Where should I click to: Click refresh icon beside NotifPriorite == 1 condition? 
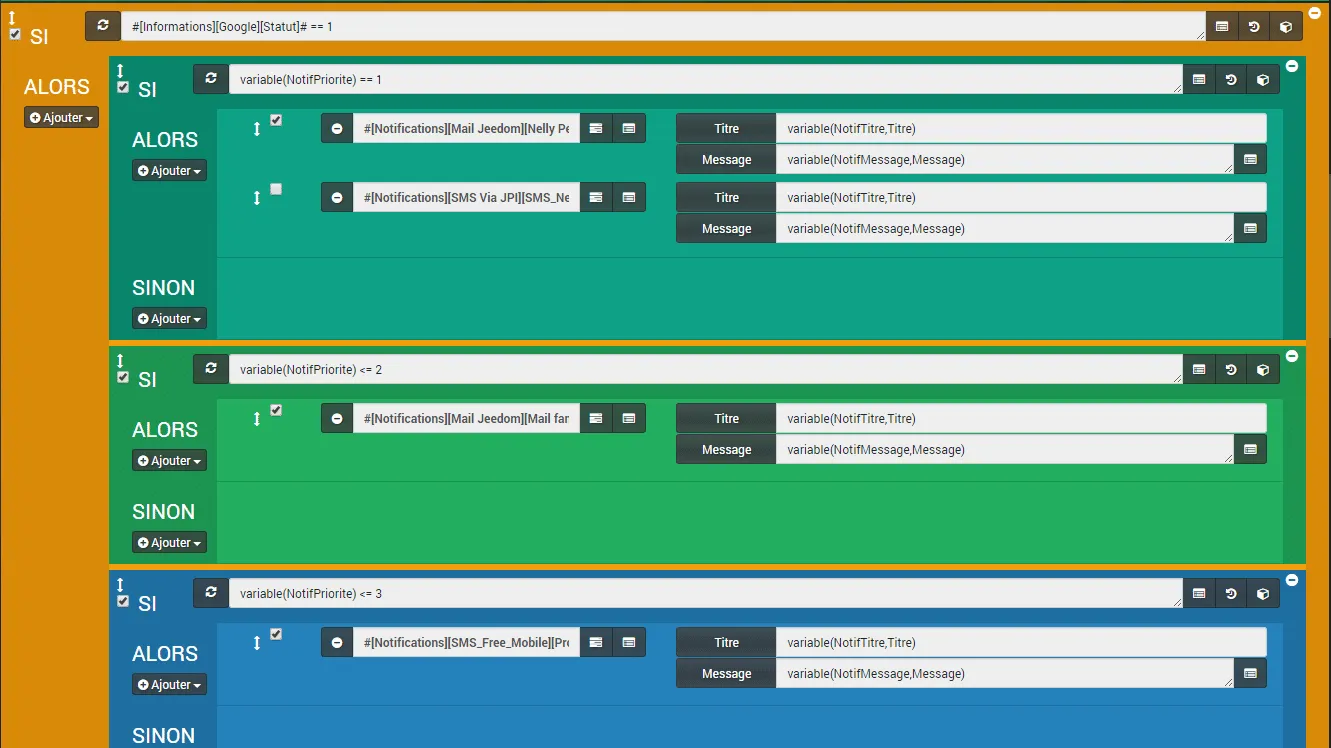pyautogui.click(x=211, y=79)
